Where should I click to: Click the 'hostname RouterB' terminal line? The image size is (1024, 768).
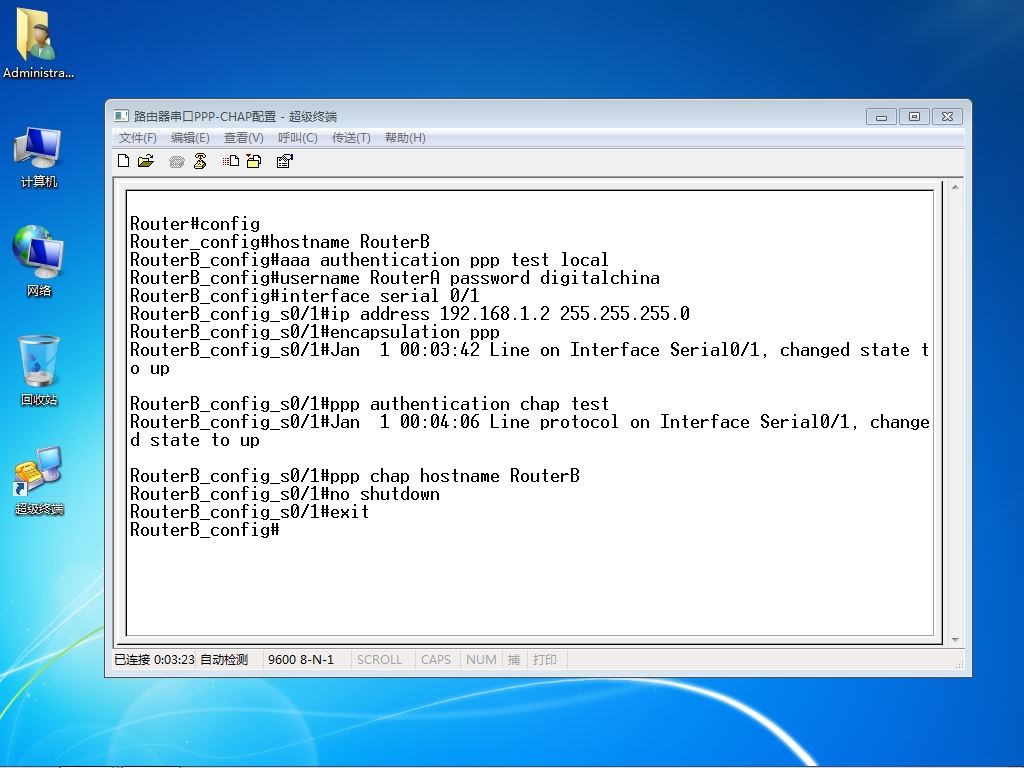[x=280, y=242]
